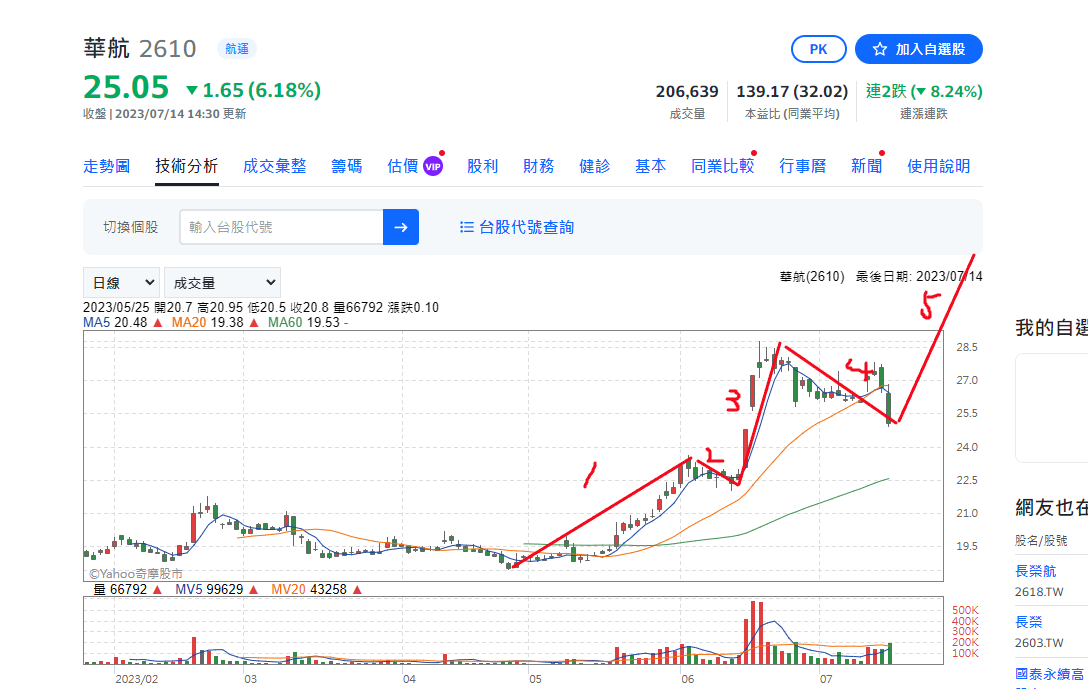
Task: Open the 日線 period dropdown
Action: [x=121, y=283]
